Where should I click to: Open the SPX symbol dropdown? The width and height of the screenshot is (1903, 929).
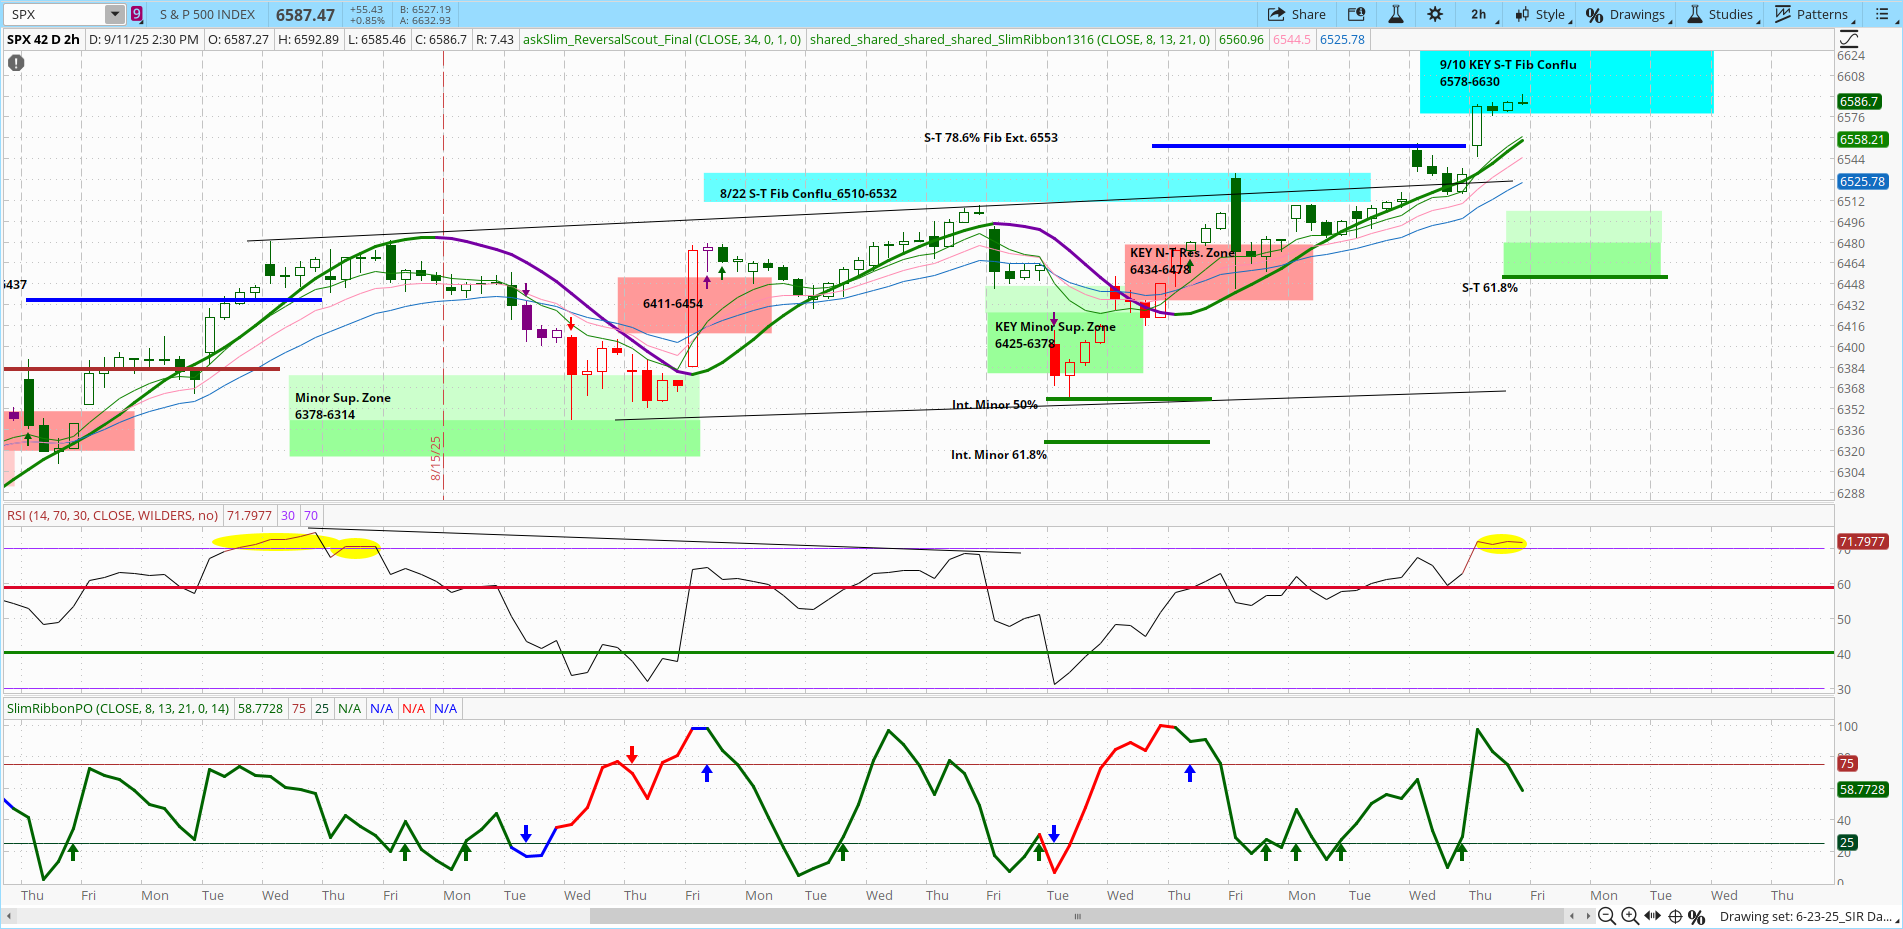(114, 14)
